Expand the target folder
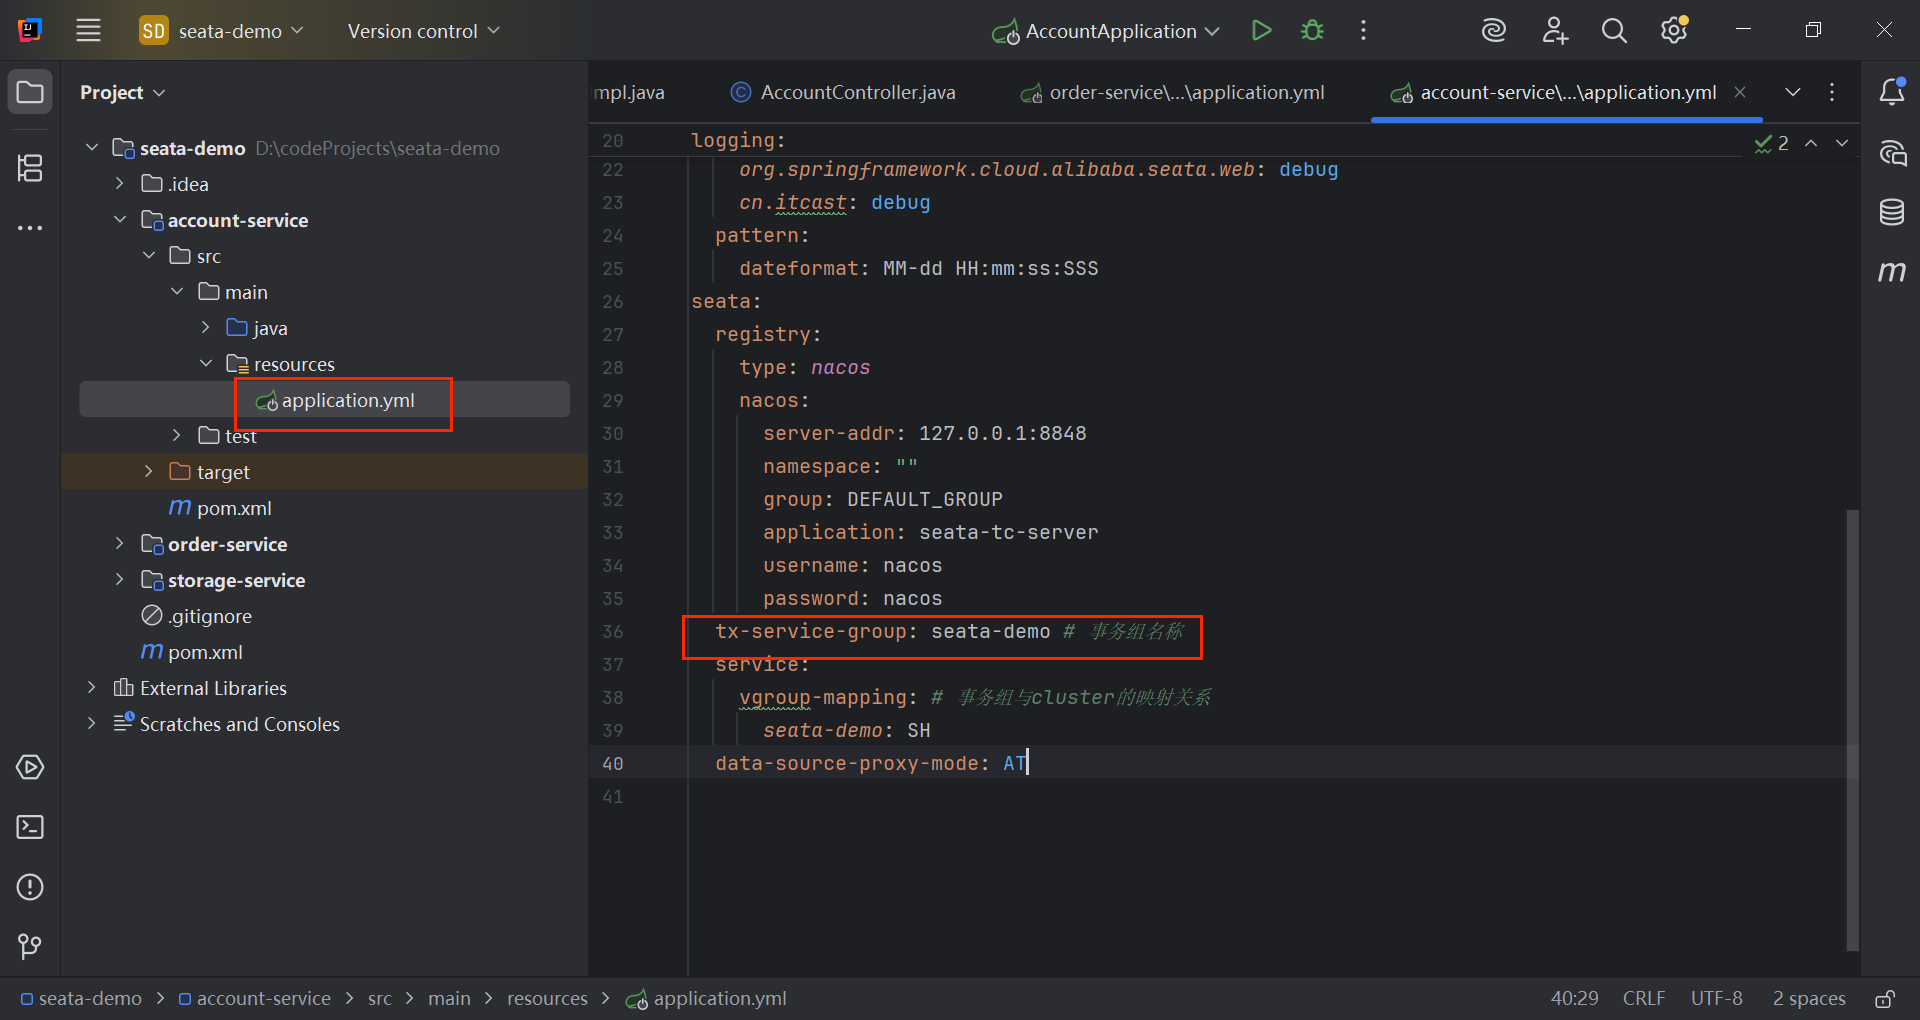 149,471
